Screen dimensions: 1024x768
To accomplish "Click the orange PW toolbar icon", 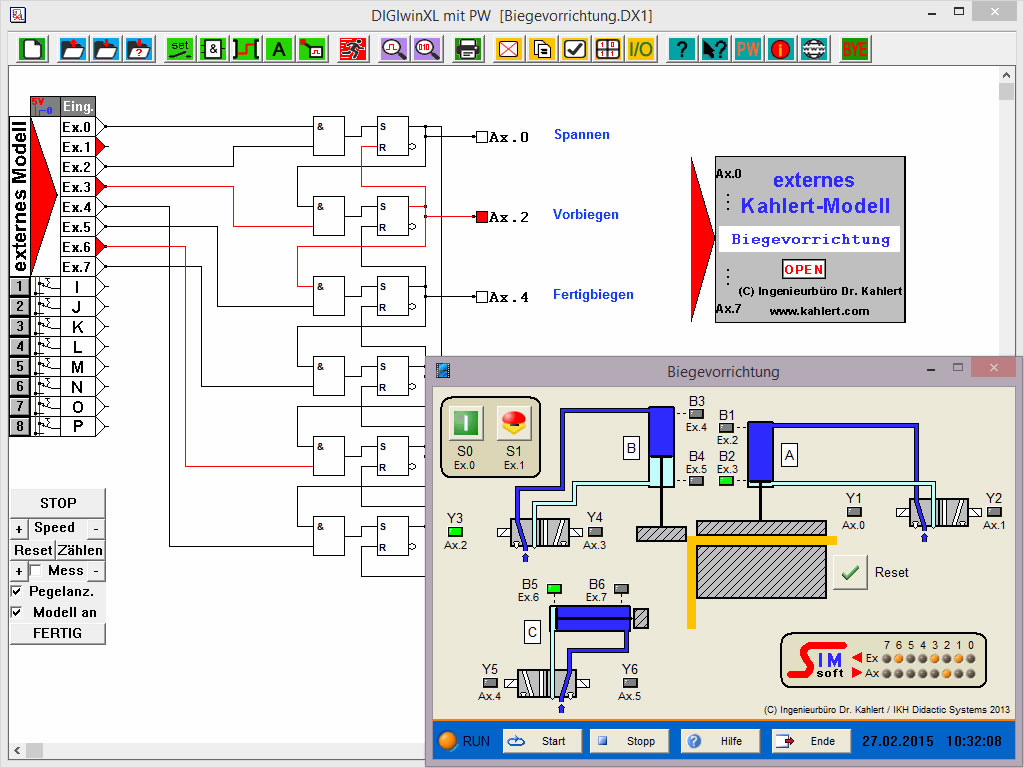I will tap(747, 48).
